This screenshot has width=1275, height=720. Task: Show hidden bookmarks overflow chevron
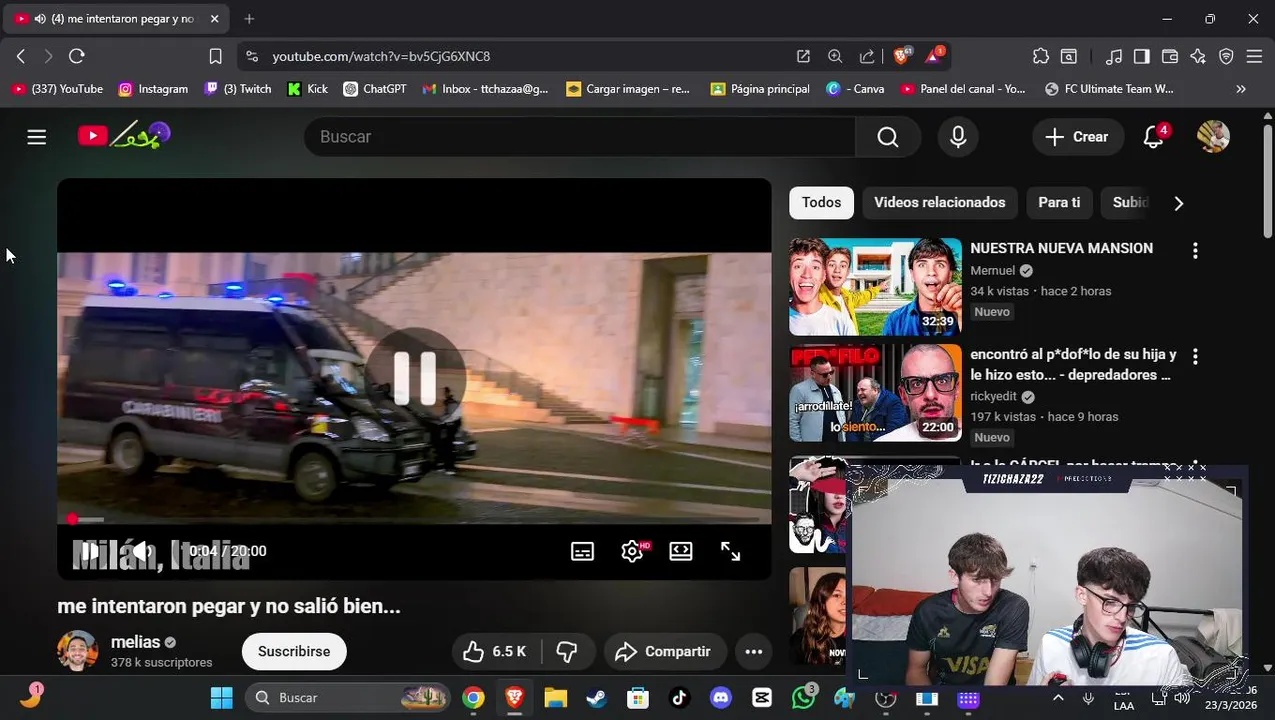pyautogui.click(x=1241, y=89)
